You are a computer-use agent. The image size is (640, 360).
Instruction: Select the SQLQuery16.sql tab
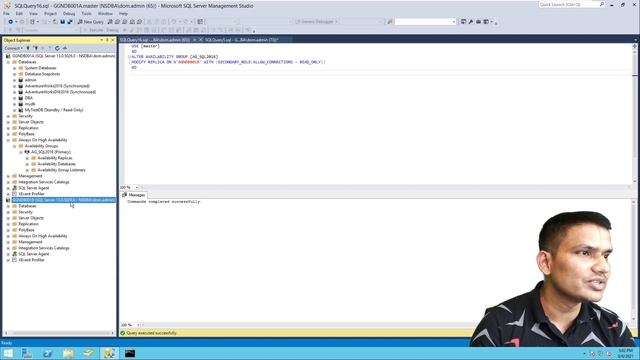tap(155, 40)
